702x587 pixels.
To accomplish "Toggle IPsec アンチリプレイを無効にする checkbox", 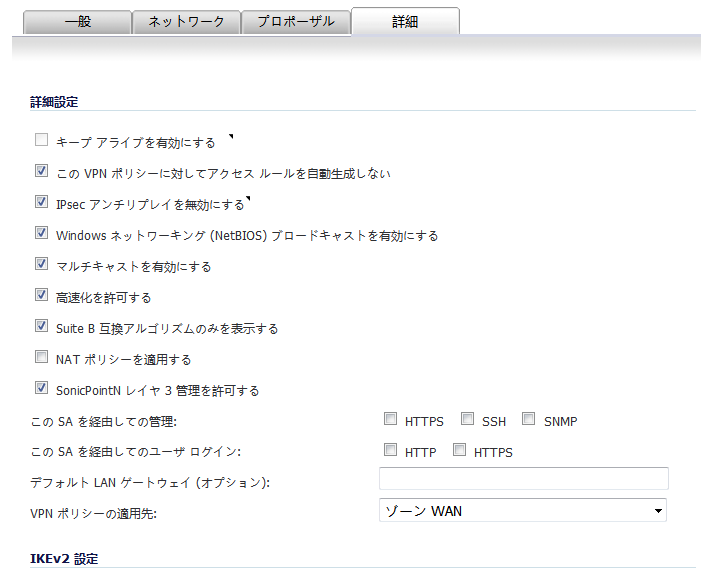I will tap(41, 201).
